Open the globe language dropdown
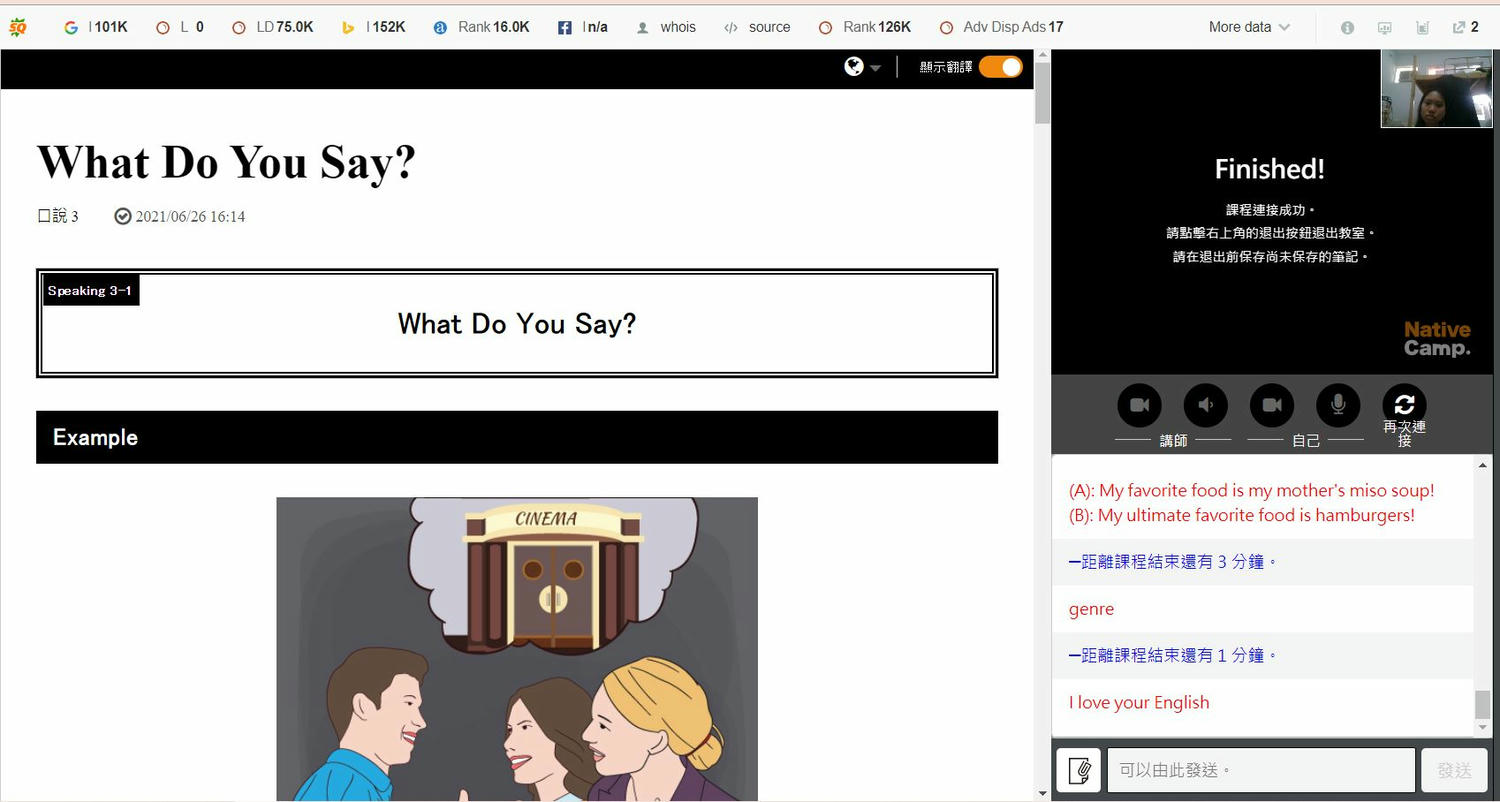Image resolution: width=1500 pixels, height=802 pixels. coord(861,67)
